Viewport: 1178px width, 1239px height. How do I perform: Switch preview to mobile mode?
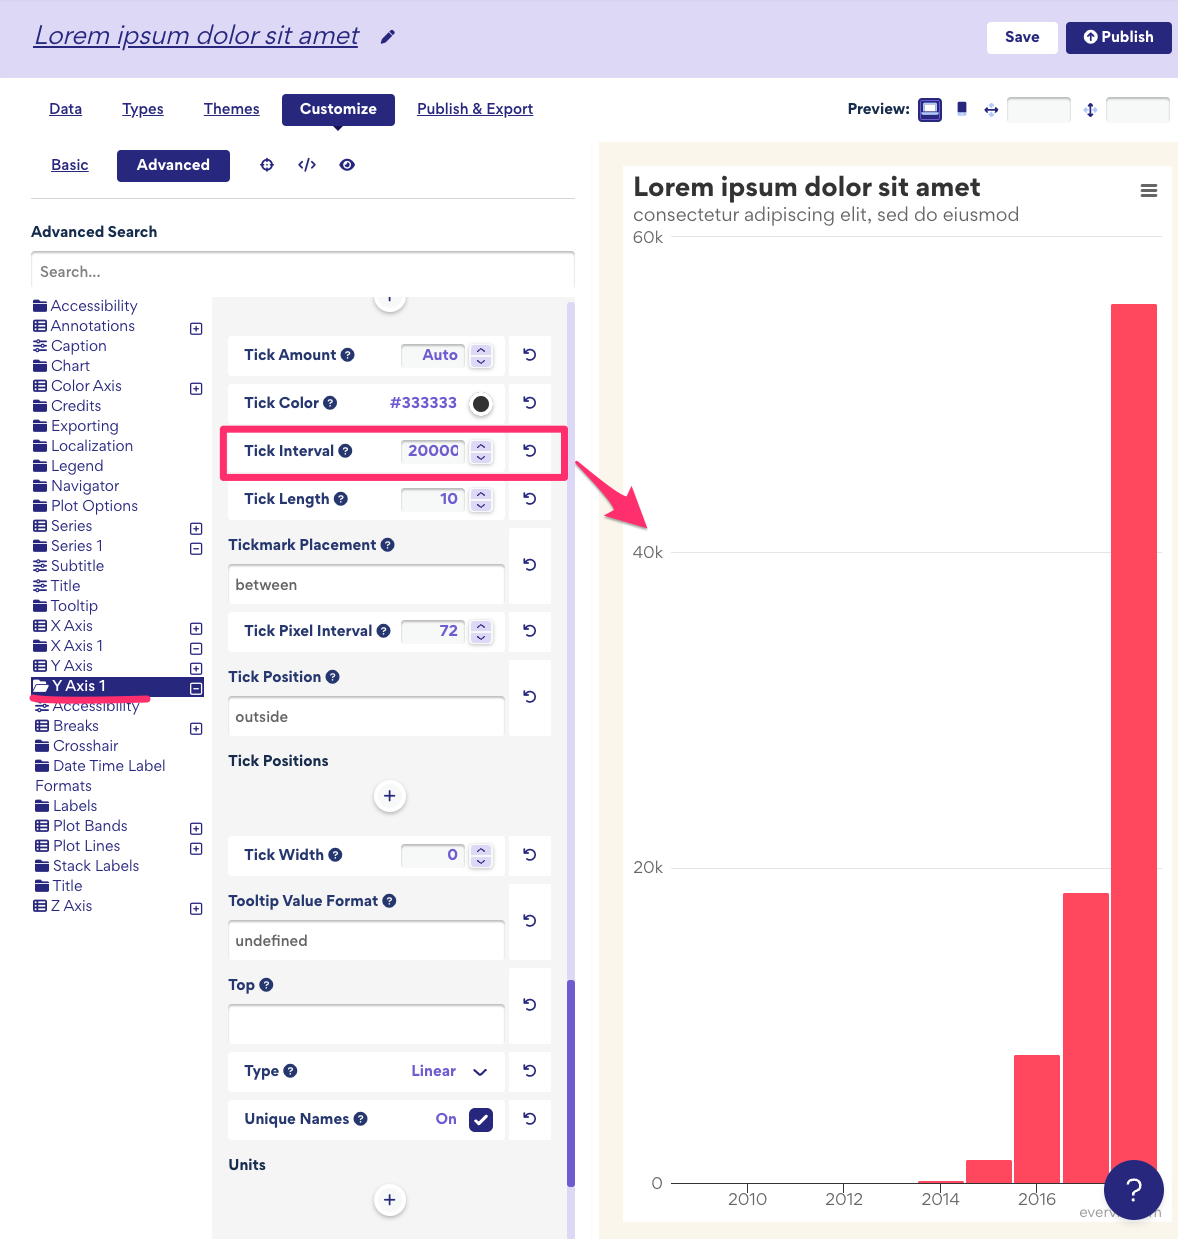(x=961, y=110)
